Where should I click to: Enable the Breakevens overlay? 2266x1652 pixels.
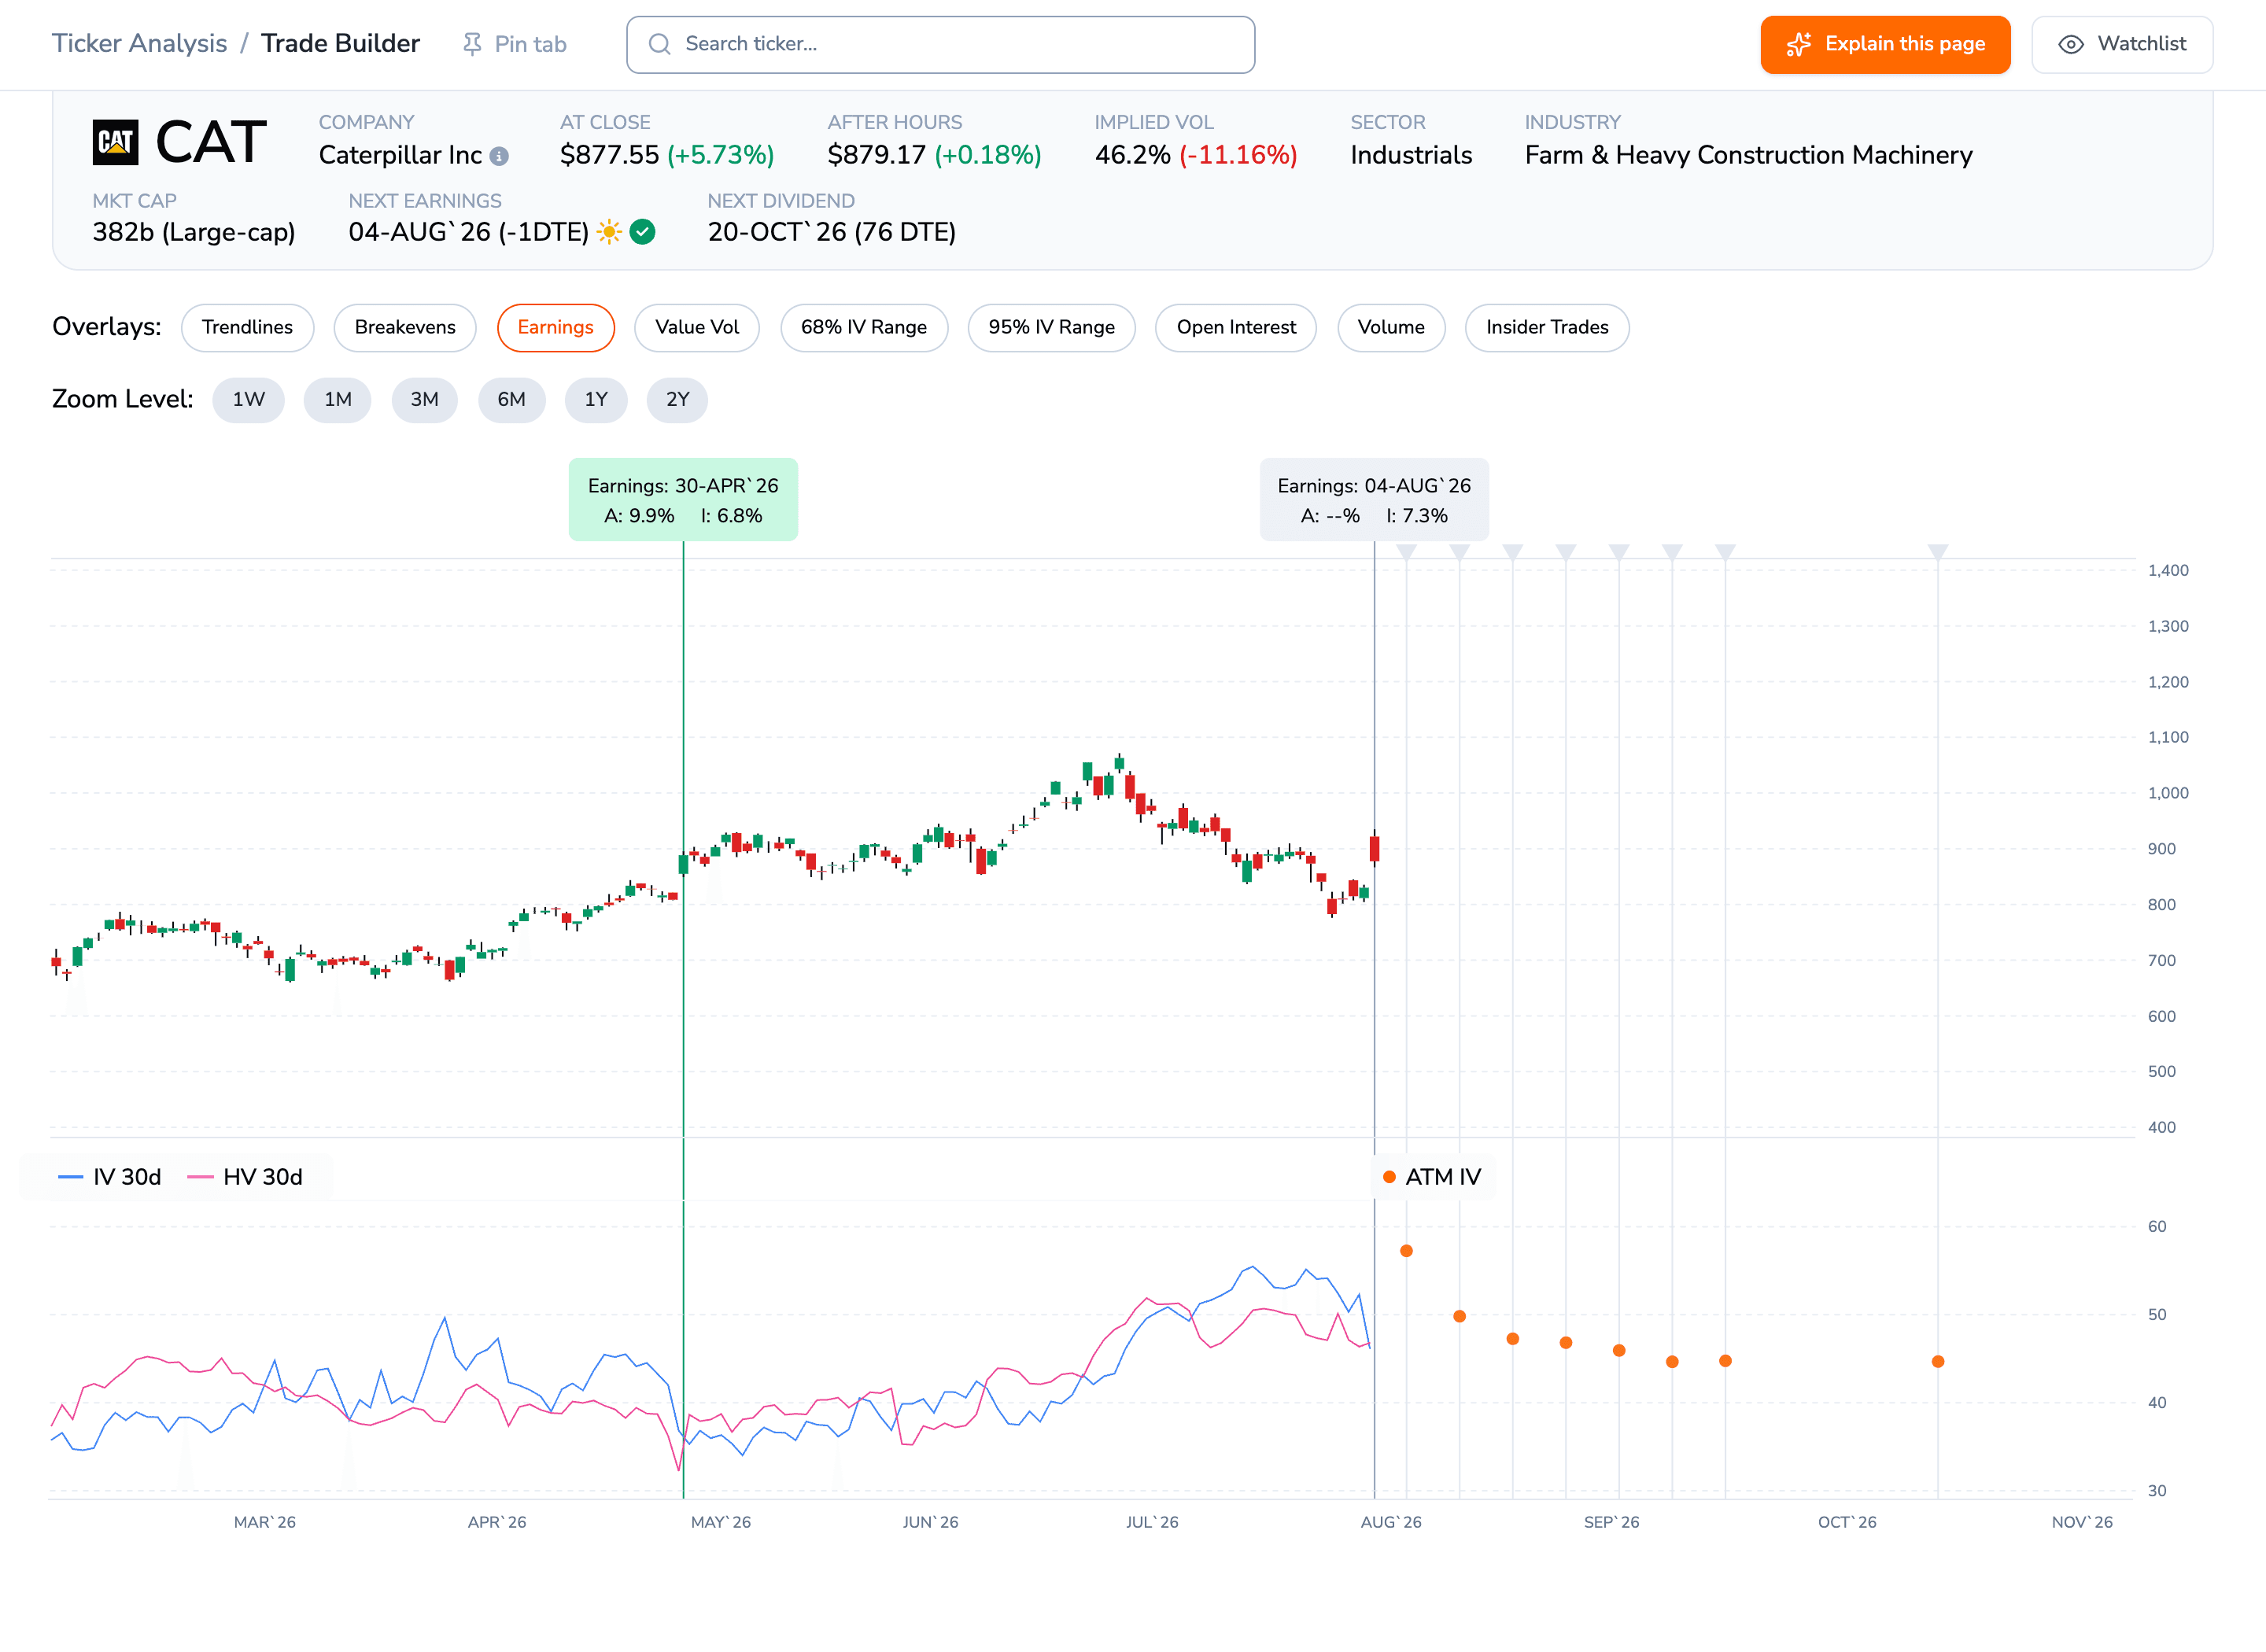[x=405, y=327]
